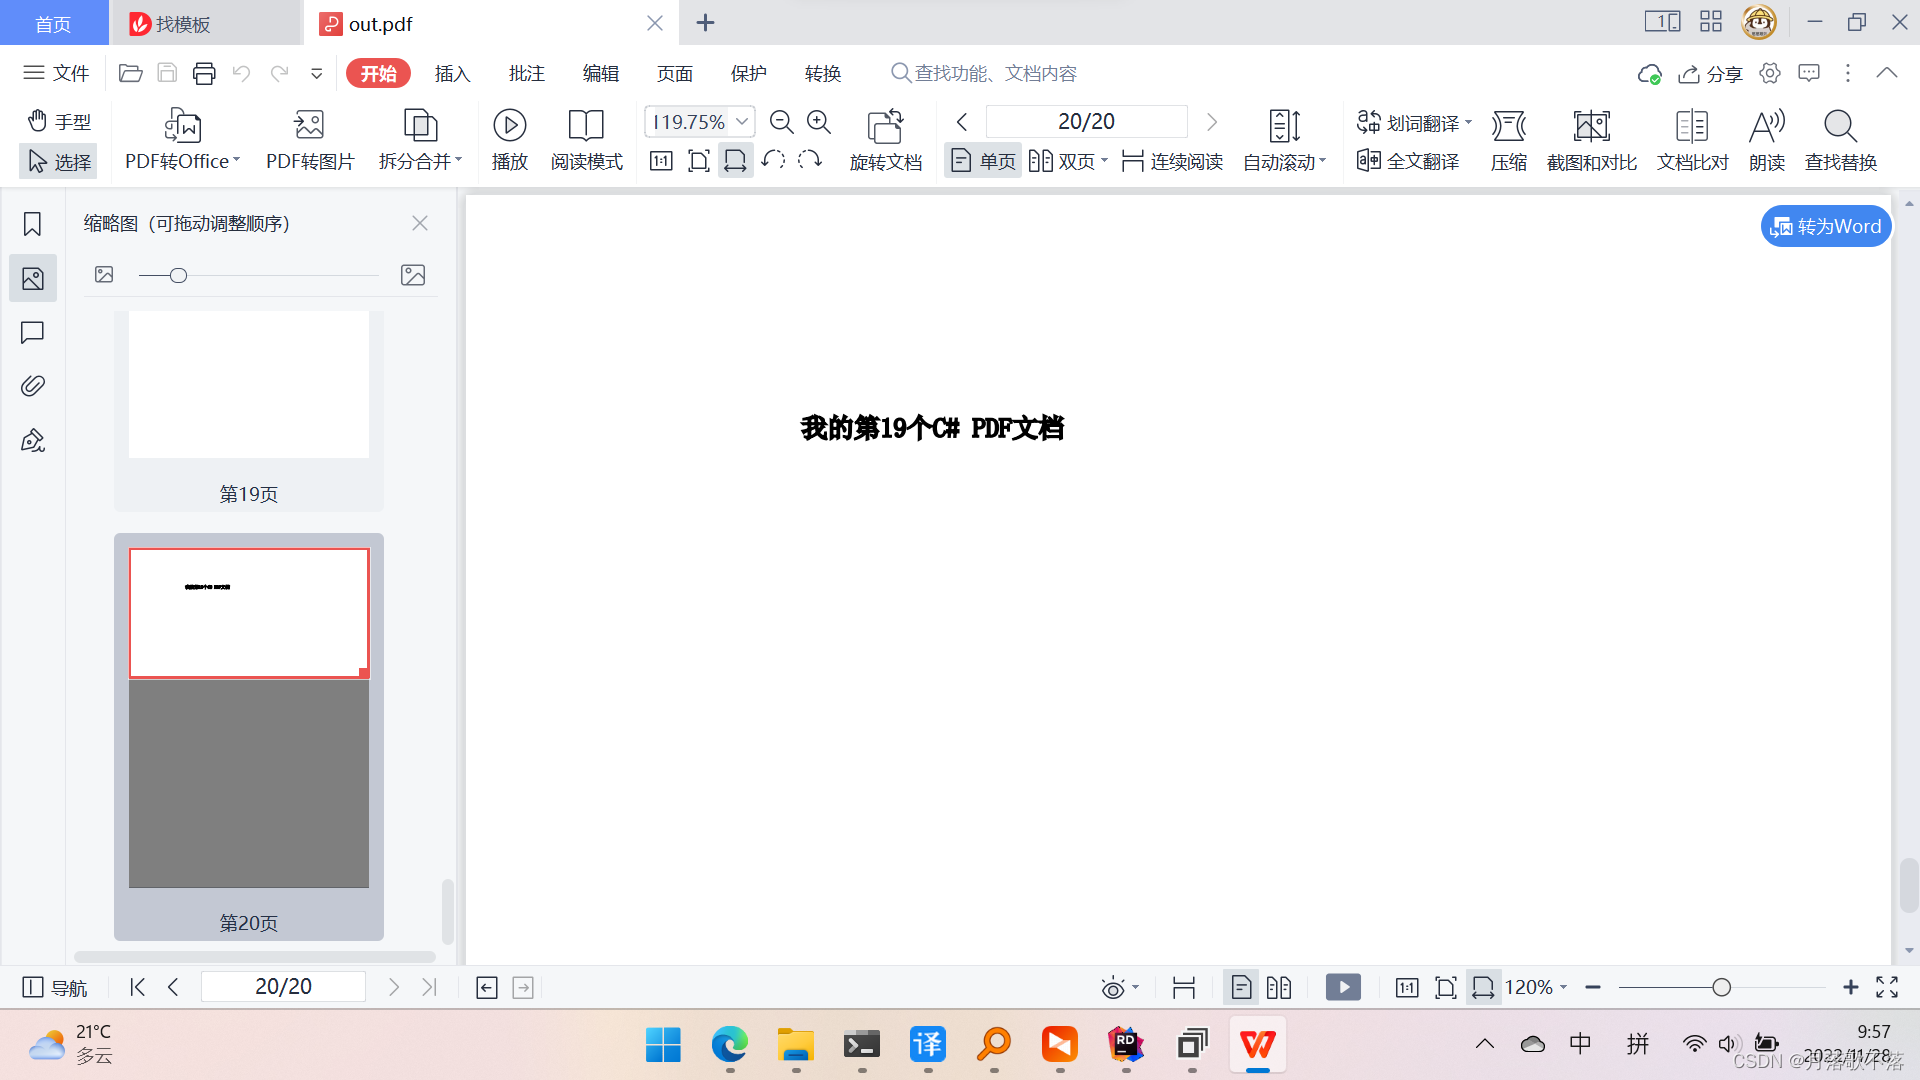
Task: Click 转为Word button
Action: tap(1826, 226)
